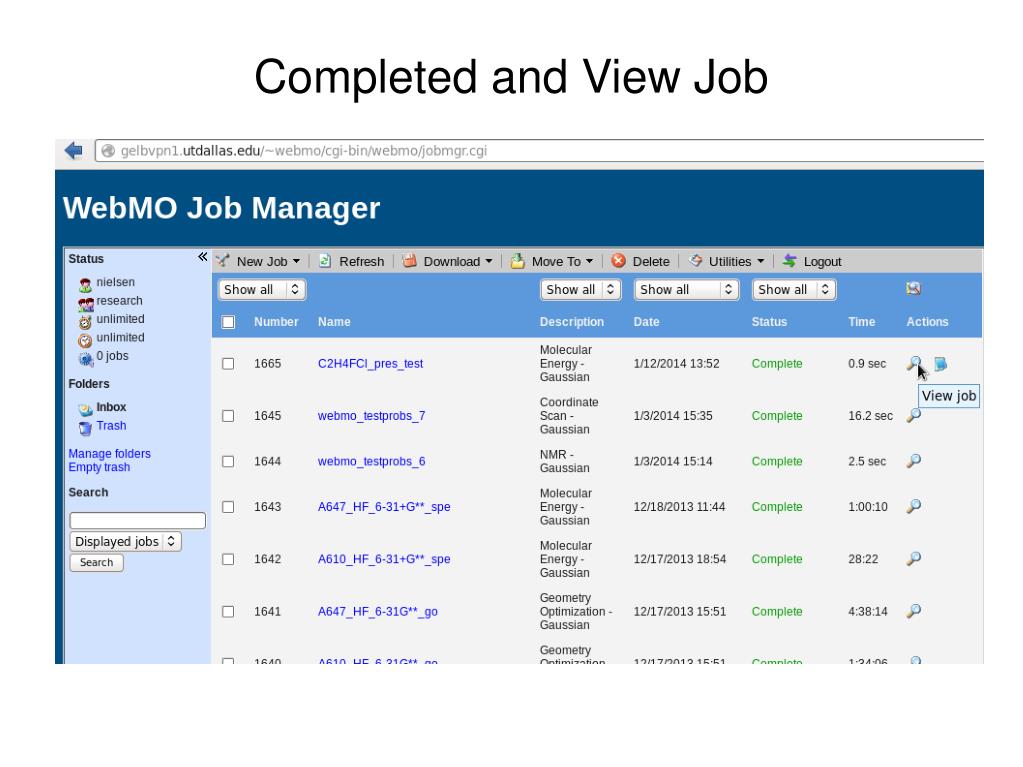
Task: Click the browser back arrow icon
Action: pyautogui.click(x=74, y=151)
